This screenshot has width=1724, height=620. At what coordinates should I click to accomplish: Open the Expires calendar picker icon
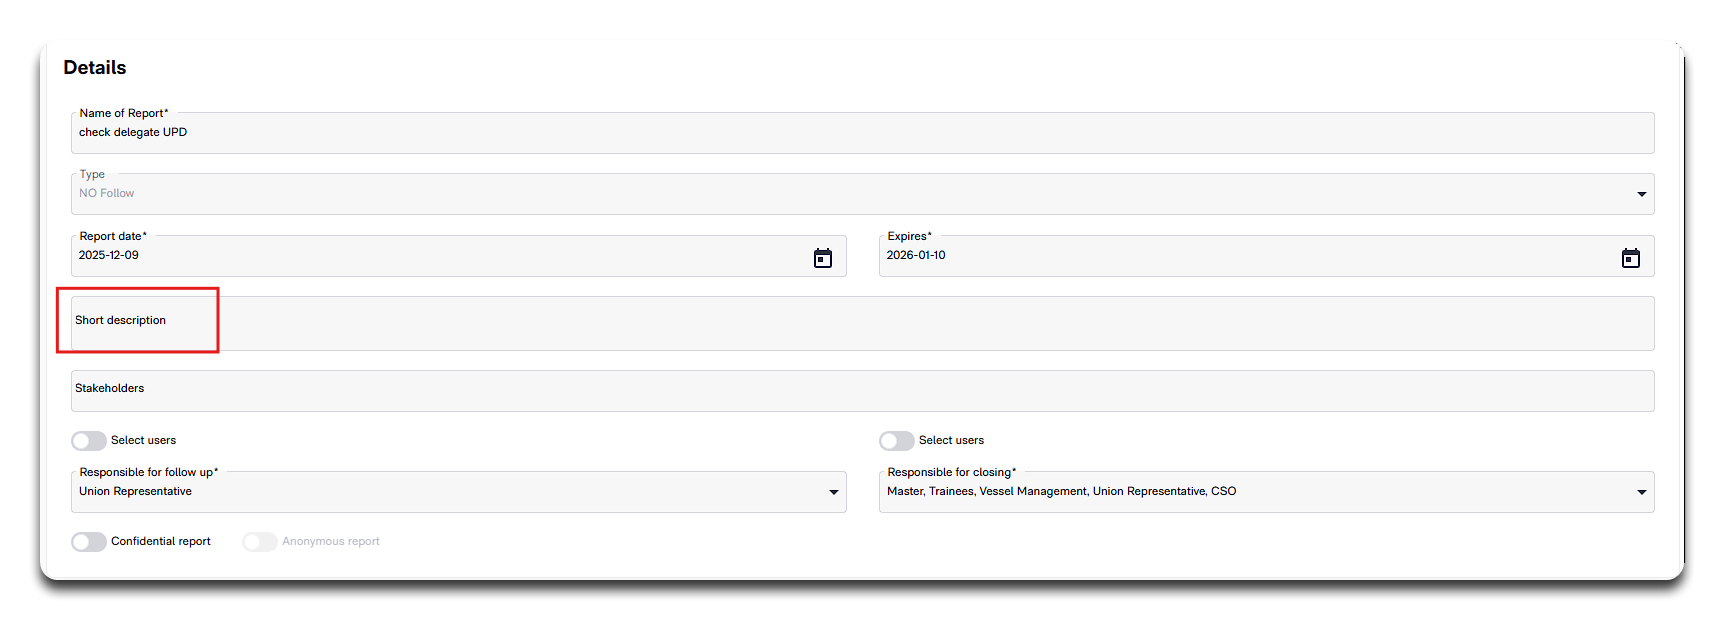pyautogui.click(x=1630, y=258)
